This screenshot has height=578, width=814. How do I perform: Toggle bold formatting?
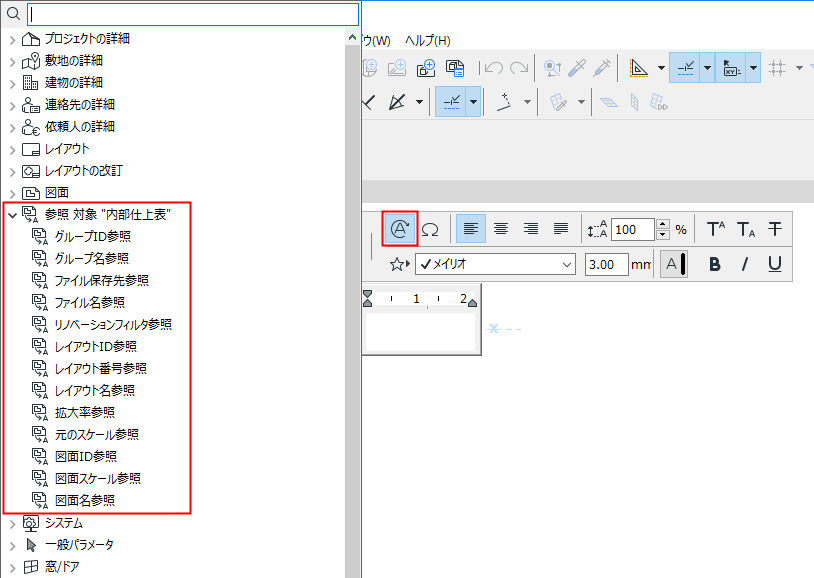[715, 264]
